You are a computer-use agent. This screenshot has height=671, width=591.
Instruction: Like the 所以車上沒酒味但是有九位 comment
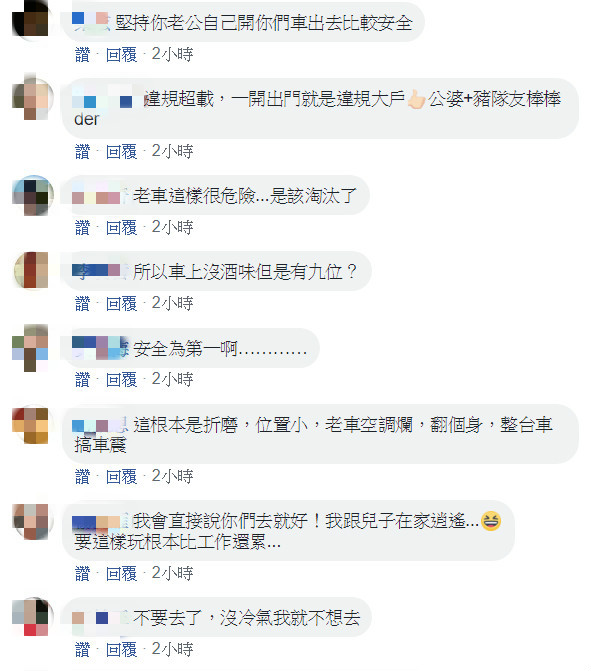click(83, 303)
